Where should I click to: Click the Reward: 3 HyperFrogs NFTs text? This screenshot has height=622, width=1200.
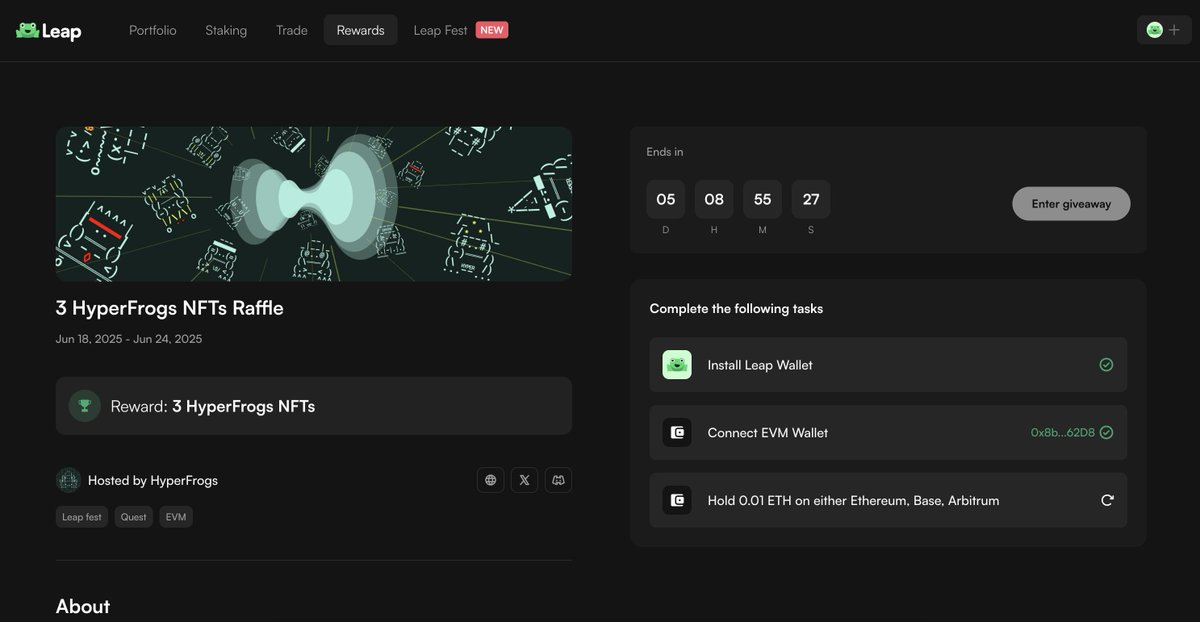212,406
